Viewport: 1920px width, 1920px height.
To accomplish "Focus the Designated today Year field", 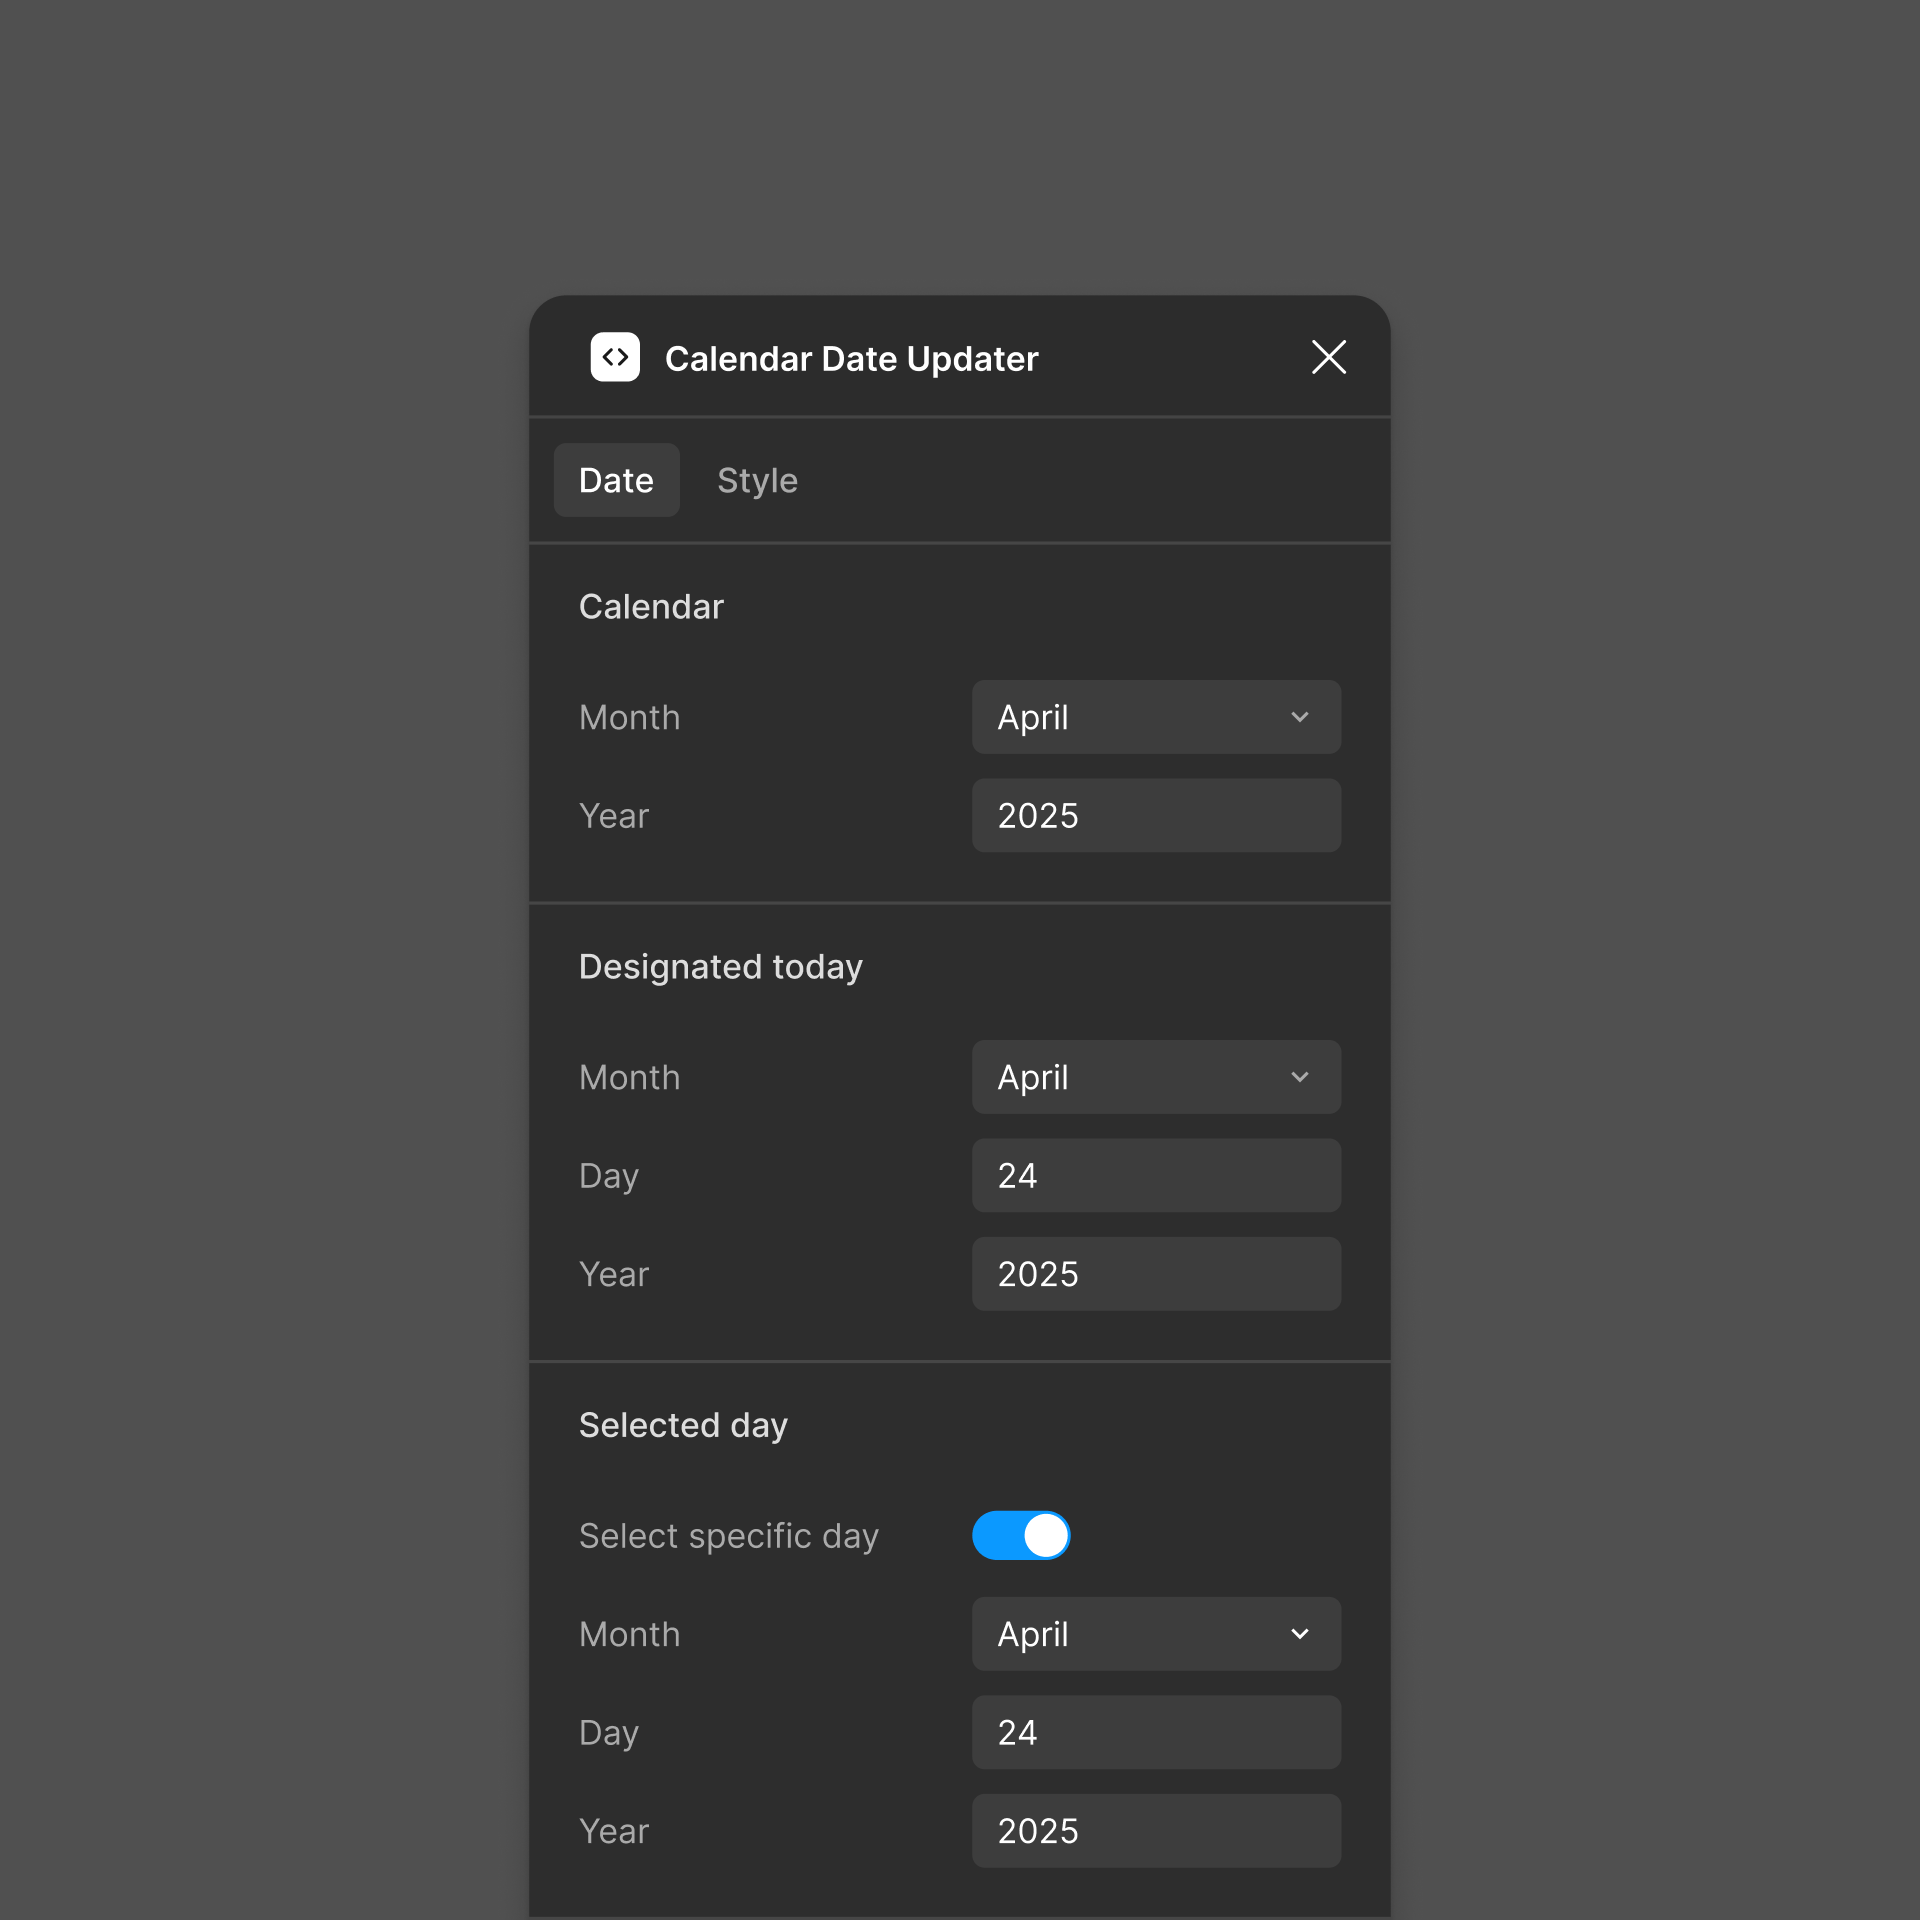I will pyautogui.click(x=1155, y=1274).
